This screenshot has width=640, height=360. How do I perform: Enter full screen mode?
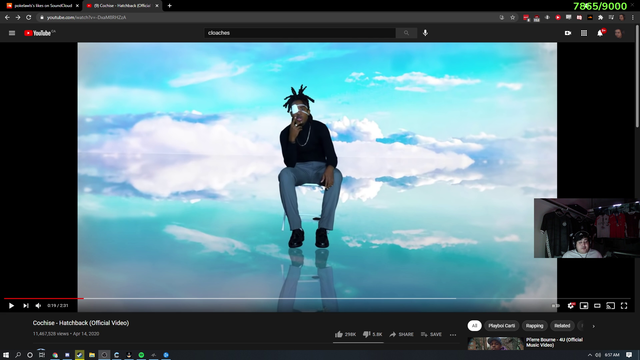point(624,305)
